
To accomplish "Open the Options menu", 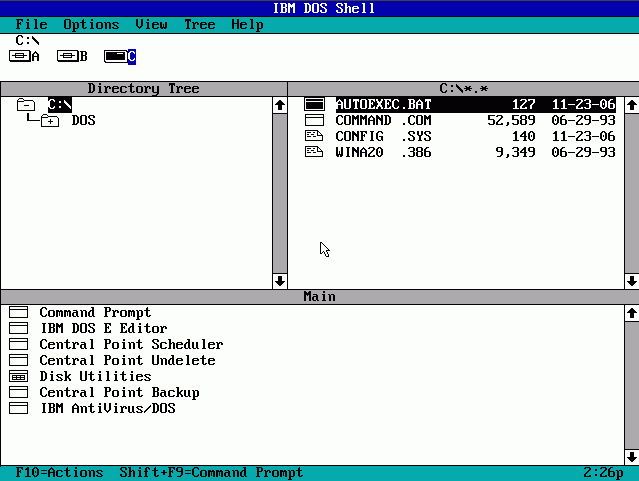I will (91, 24).
